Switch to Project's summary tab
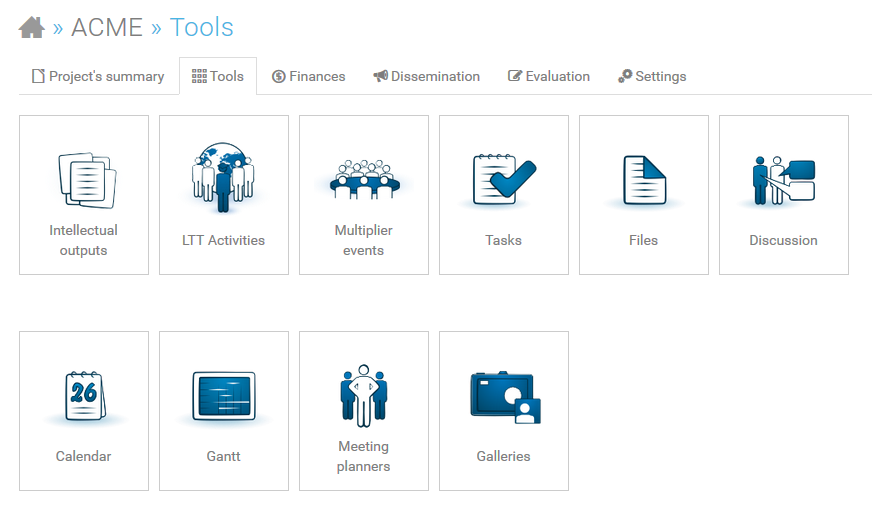This screenshot has width=872, height=516. point(98,76)
